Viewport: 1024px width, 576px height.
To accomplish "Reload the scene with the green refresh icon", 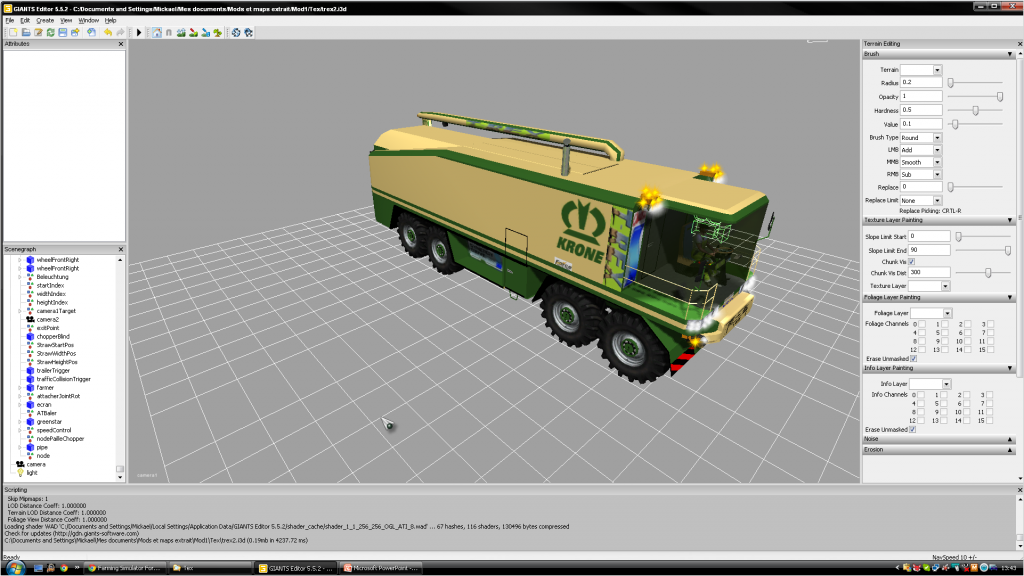I will point(50,32).
